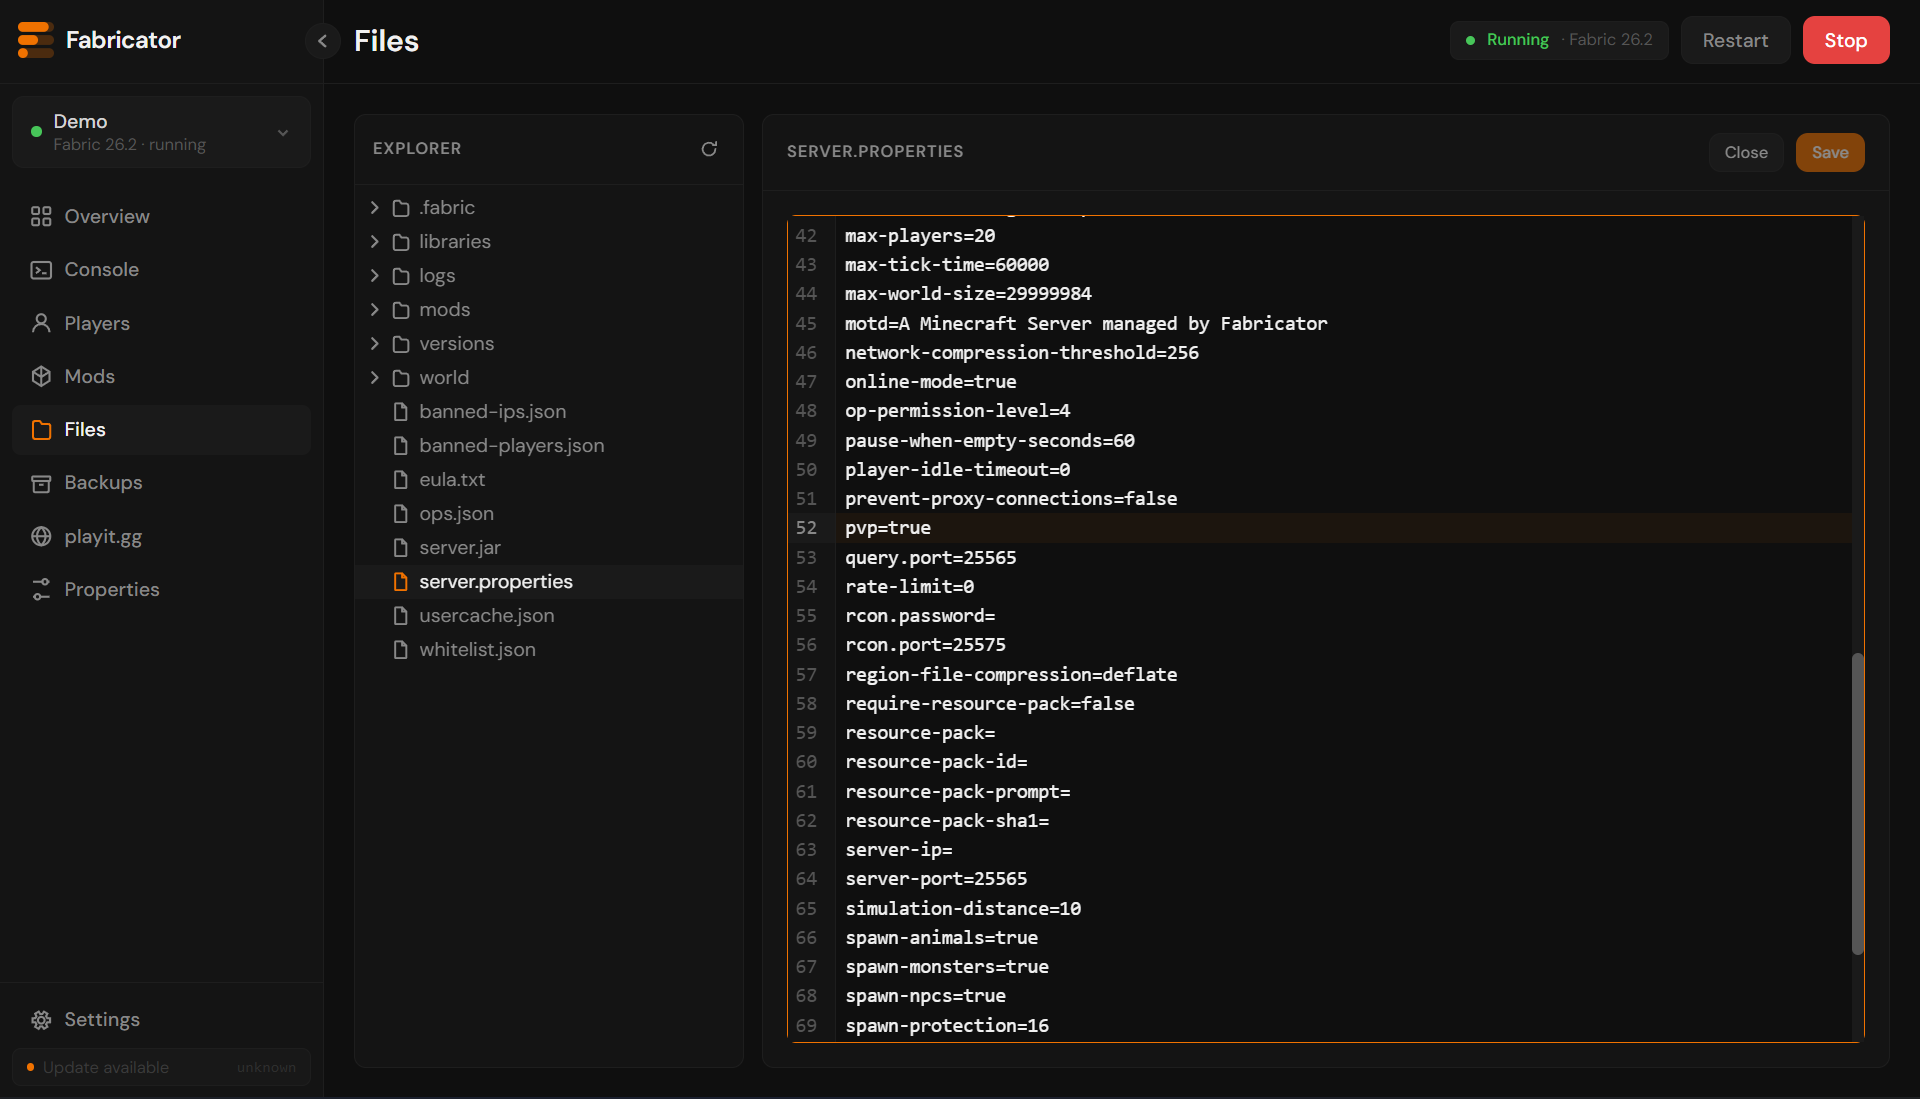Image resolution: width=1920 pixels, height=1099 pixels.
Task: Click the whitelist.json file icon
Action: click(401, 650)
